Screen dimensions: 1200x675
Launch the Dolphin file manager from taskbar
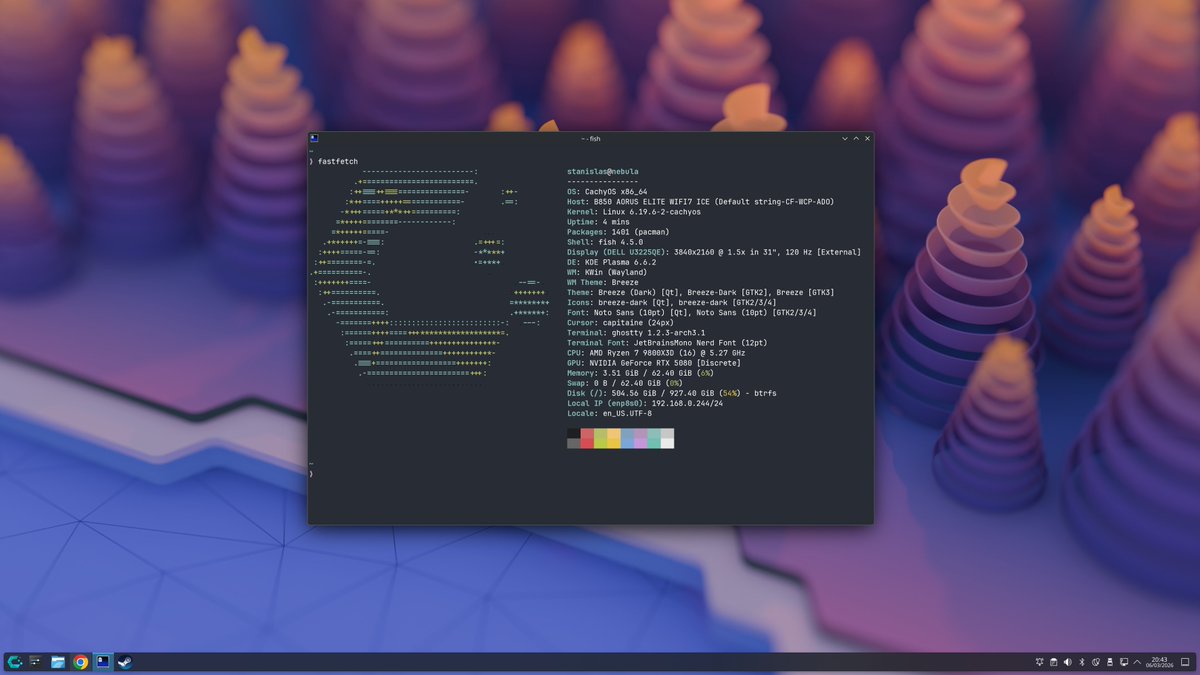click(58, 662)
